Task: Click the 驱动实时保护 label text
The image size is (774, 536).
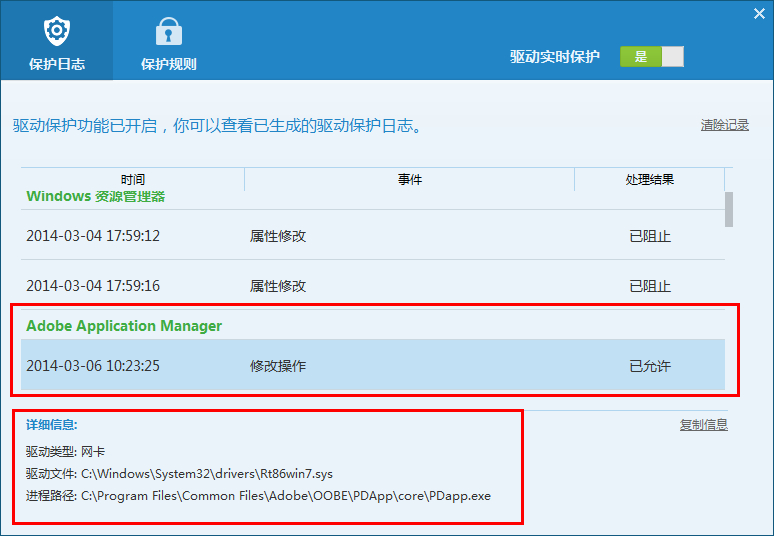Action: coord(555,57)
